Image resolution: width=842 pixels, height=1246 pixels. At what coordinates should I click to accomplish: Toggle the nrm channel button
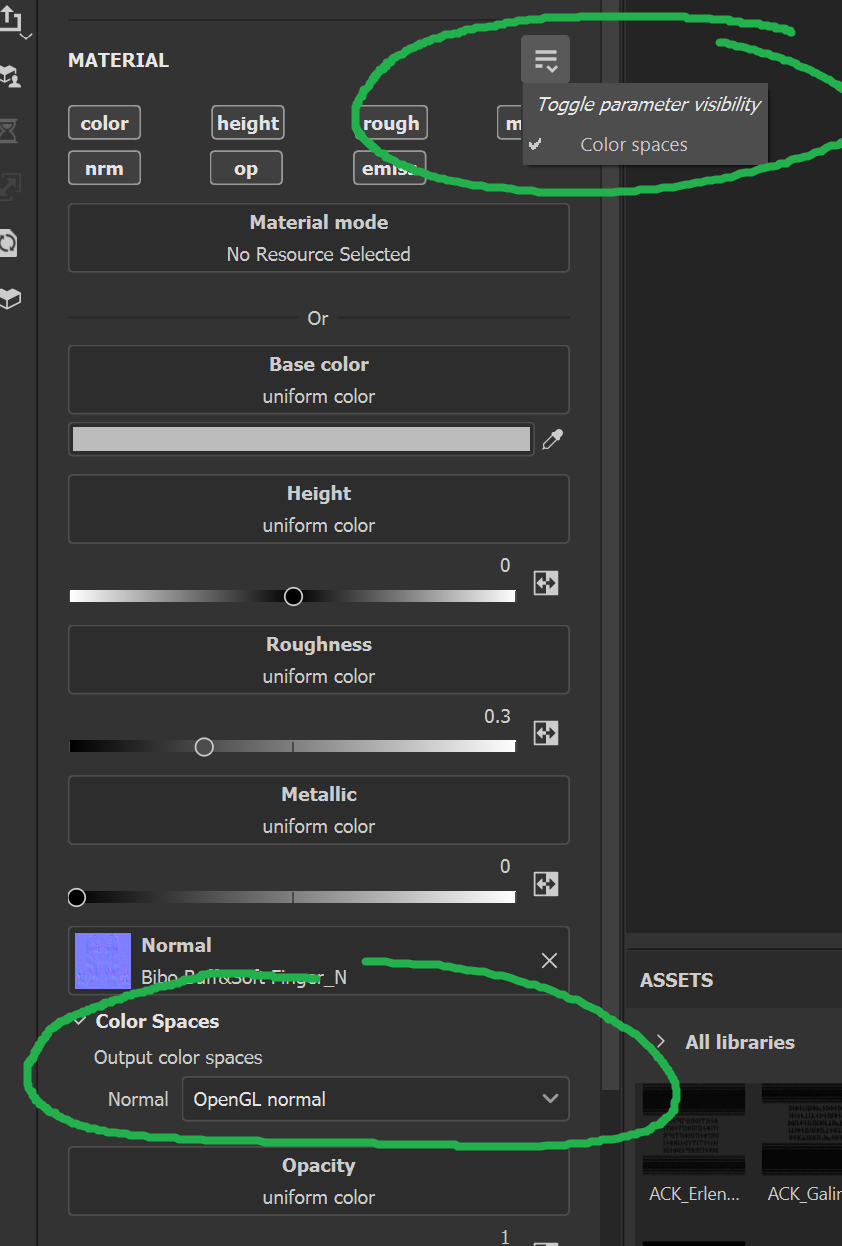[x=104, y=168]
